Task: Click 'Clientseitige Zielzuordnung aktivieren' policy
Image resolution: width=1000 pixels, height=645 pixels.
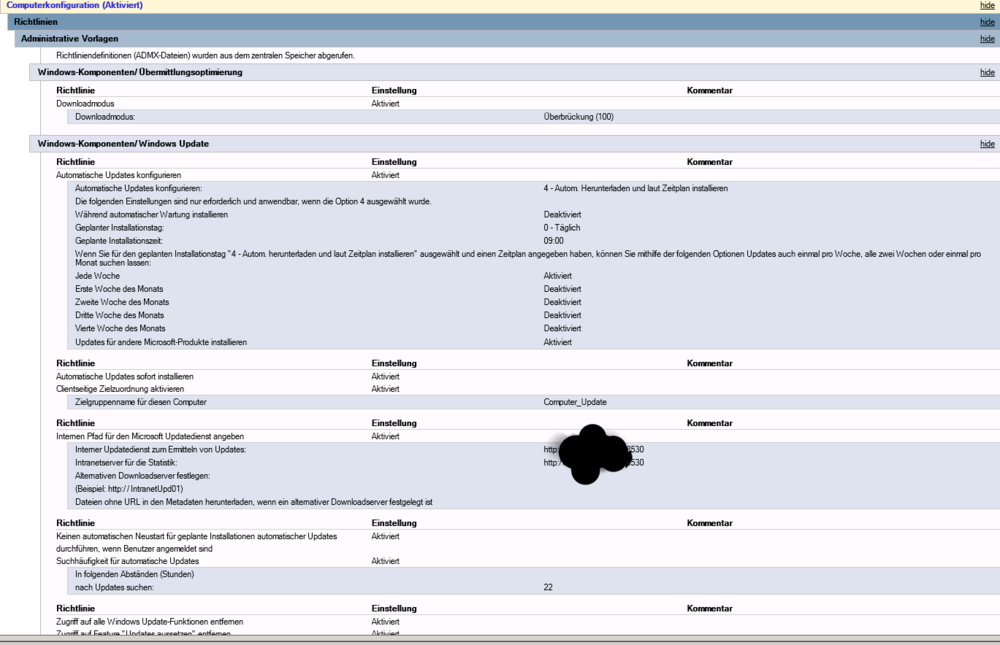Action: pyautogui.click(x=120, y=389)
